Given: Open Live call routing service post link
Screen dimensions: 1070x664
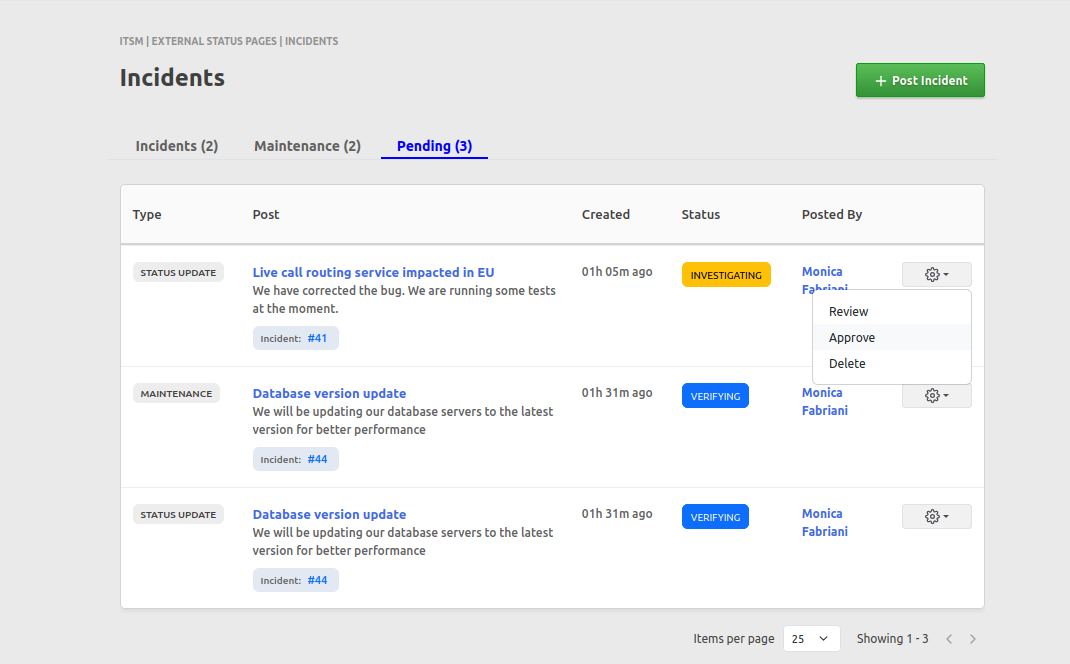Looking at the screenshot, I should (373, 272).
